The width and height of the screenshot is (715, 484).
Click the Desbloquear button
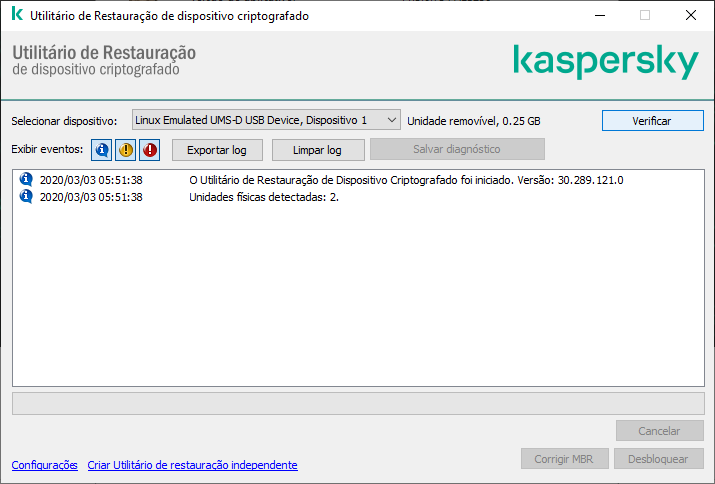coord(658,459)
